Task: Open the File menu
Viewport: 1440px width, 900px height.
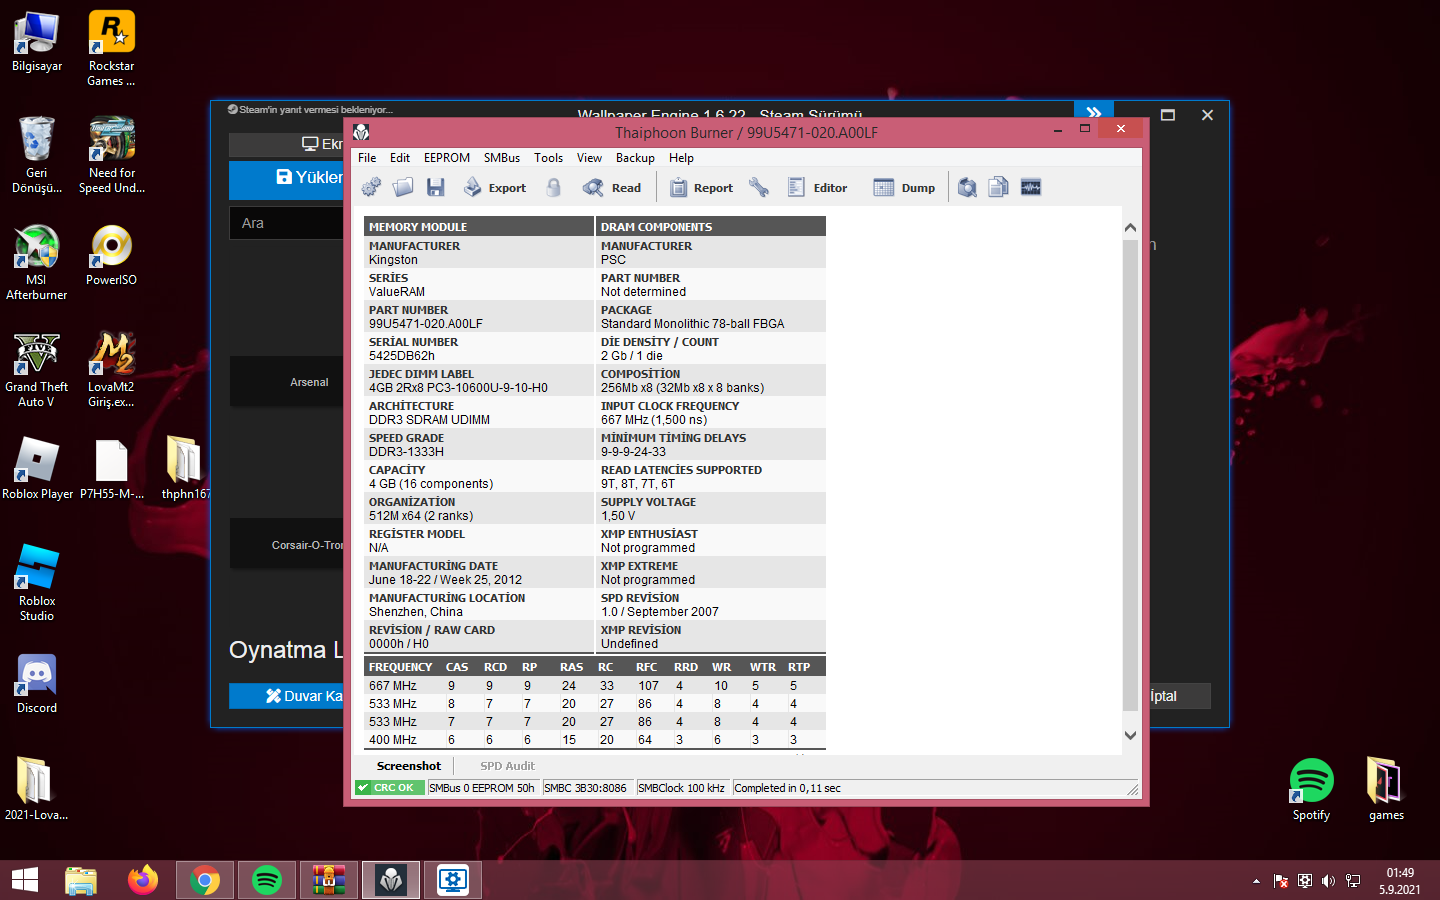Action: 367,158
